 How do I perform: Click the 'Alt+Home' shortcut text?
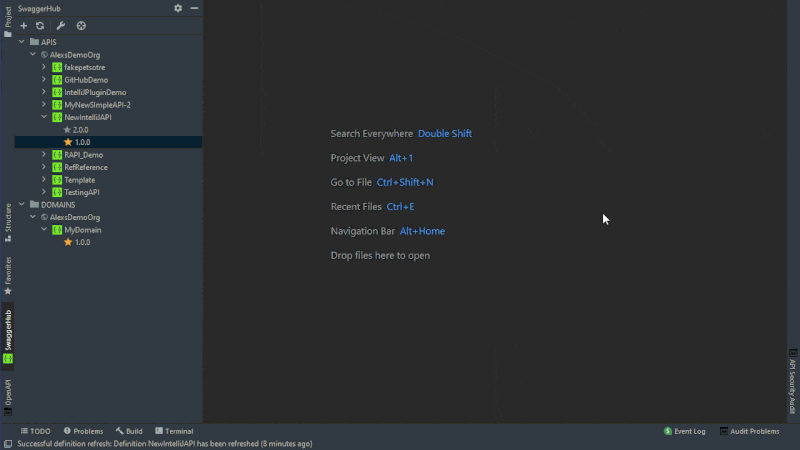point(422,231)
